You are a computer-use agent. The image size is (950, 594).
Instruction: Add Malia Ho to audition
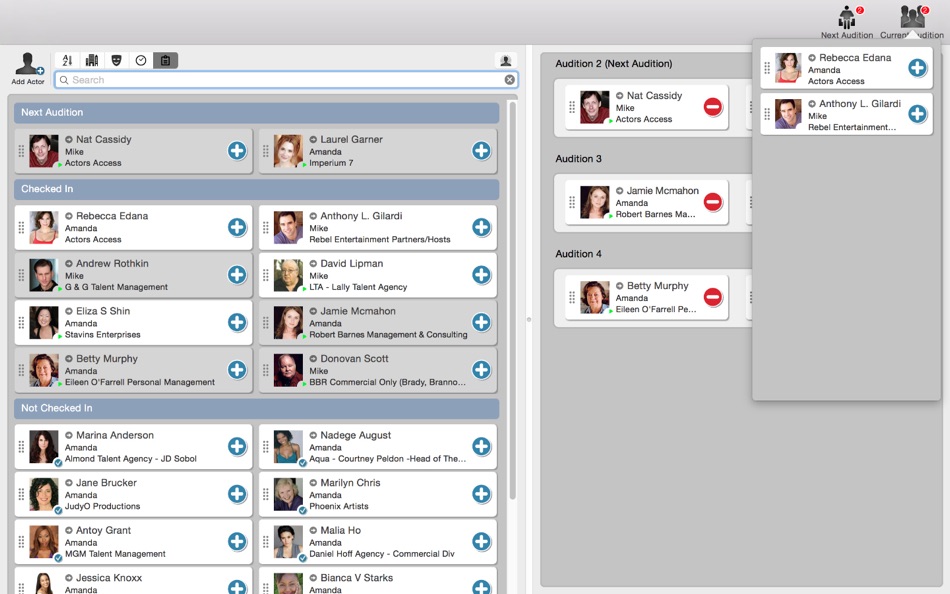tap(481, 541)
